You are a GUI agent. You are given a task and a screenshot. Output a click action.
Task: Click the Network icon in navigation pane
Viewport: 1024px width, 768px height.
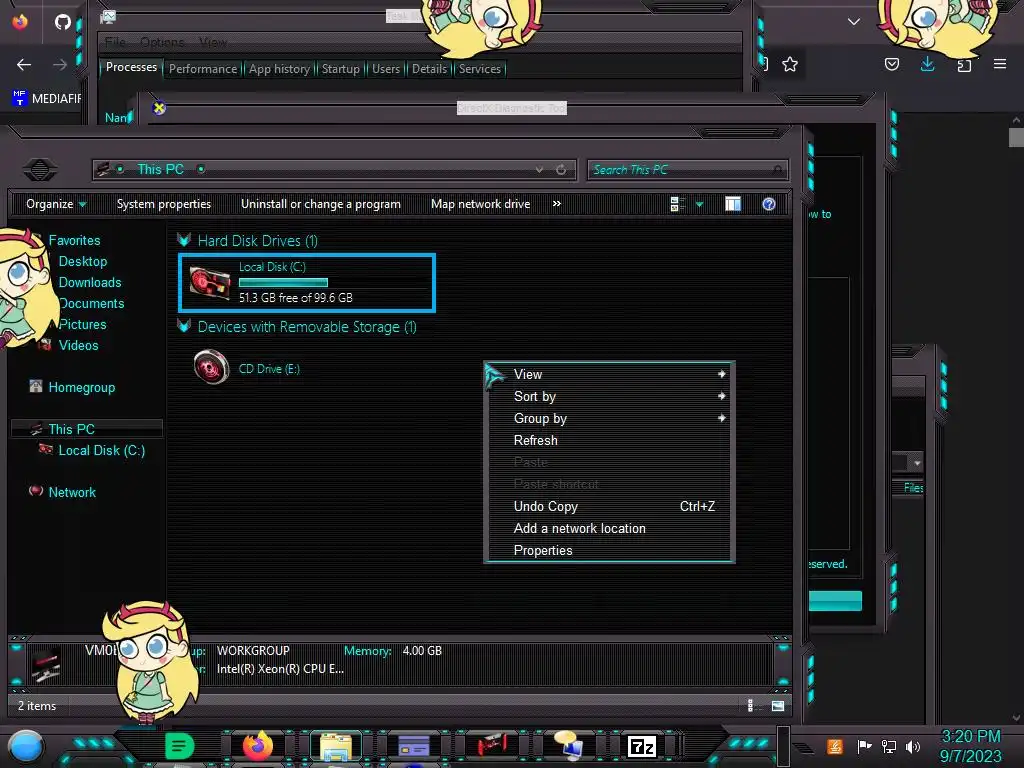click(36, 490)
